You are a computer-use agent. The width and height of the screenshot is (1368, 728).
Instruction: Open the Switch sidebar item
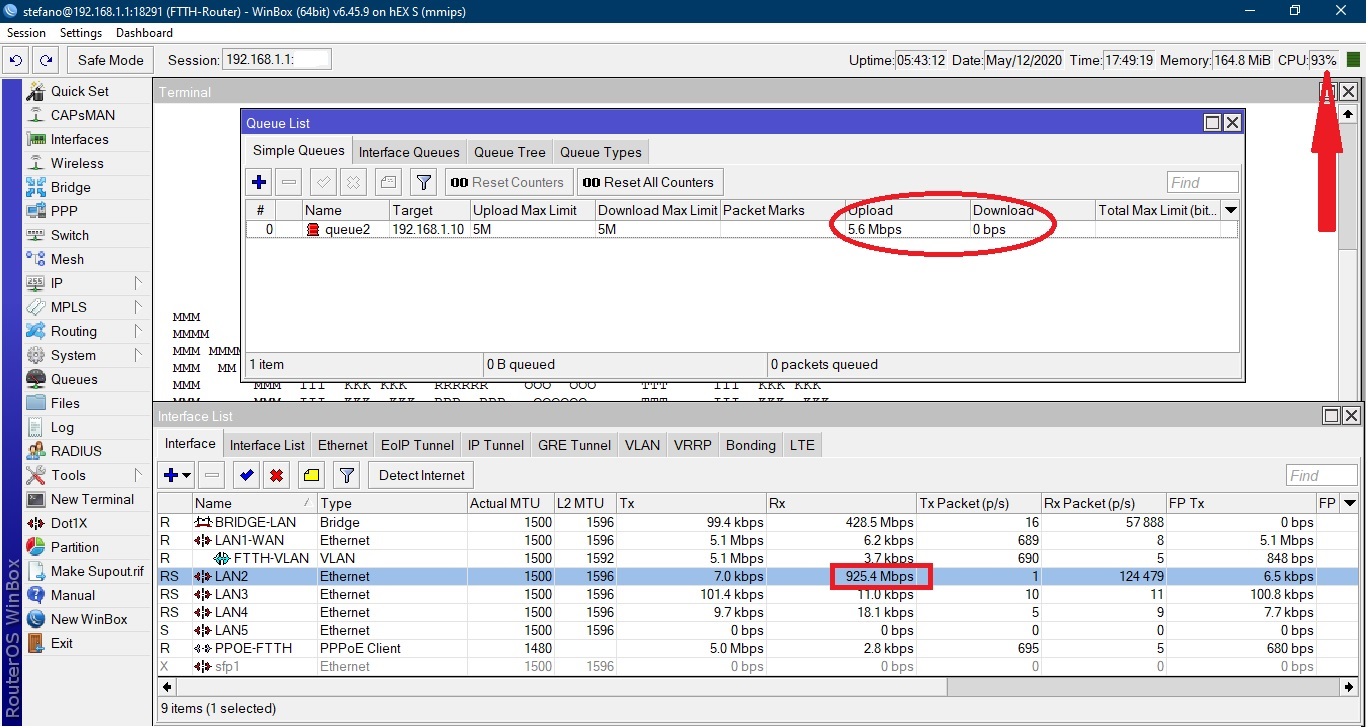[x=70, y=235]
